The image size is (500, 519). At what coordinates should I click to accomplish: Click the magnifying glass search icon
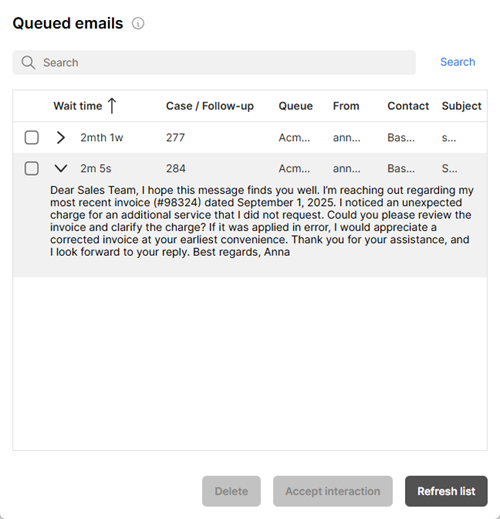point(28,63)
